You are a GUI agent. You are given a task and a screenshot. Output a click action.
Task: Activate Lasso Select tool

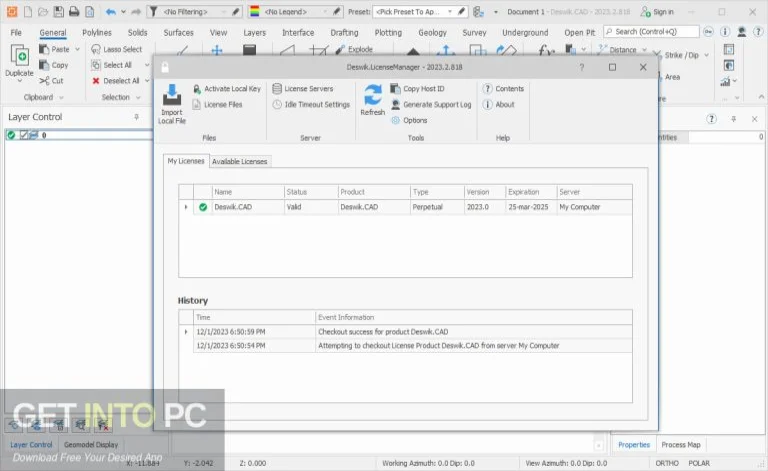pos(117,49)
